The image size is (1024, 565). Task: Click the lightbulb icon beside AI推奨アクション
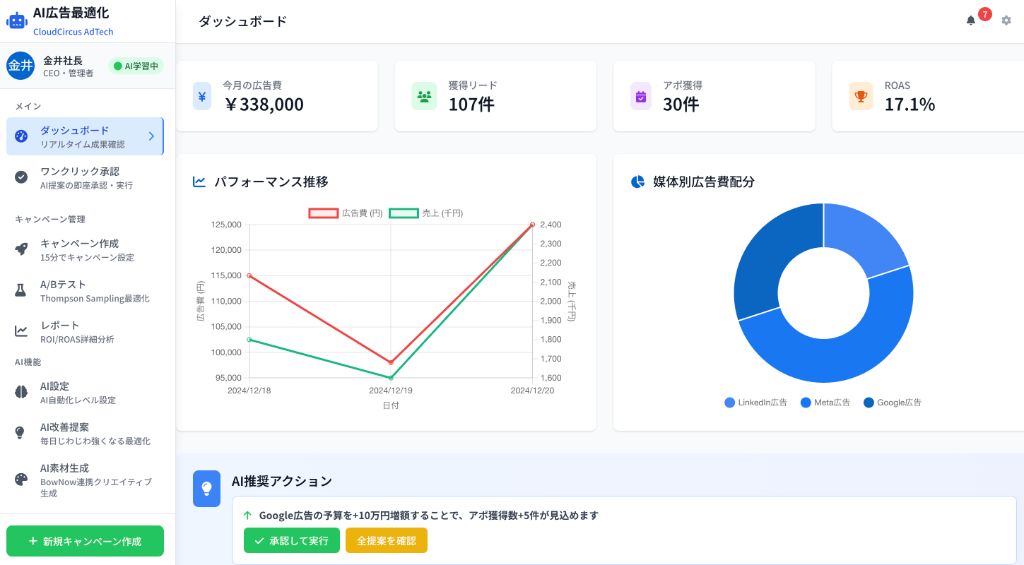pyautogui.click(x=206, y=488)
